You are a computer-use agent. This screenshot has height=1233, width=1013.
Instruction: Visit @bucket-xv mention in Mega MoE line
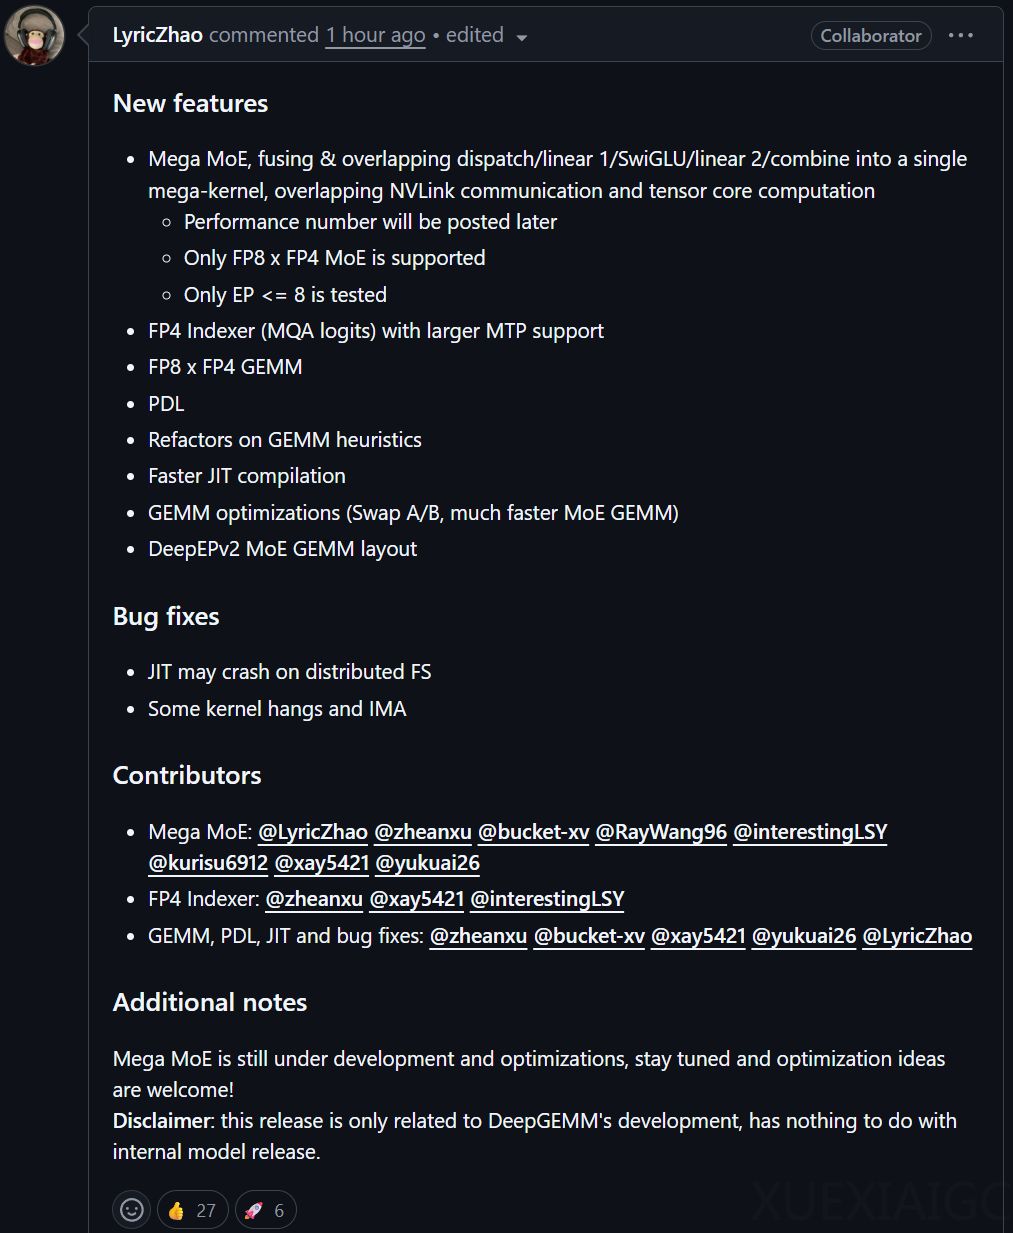click(533, 832)
